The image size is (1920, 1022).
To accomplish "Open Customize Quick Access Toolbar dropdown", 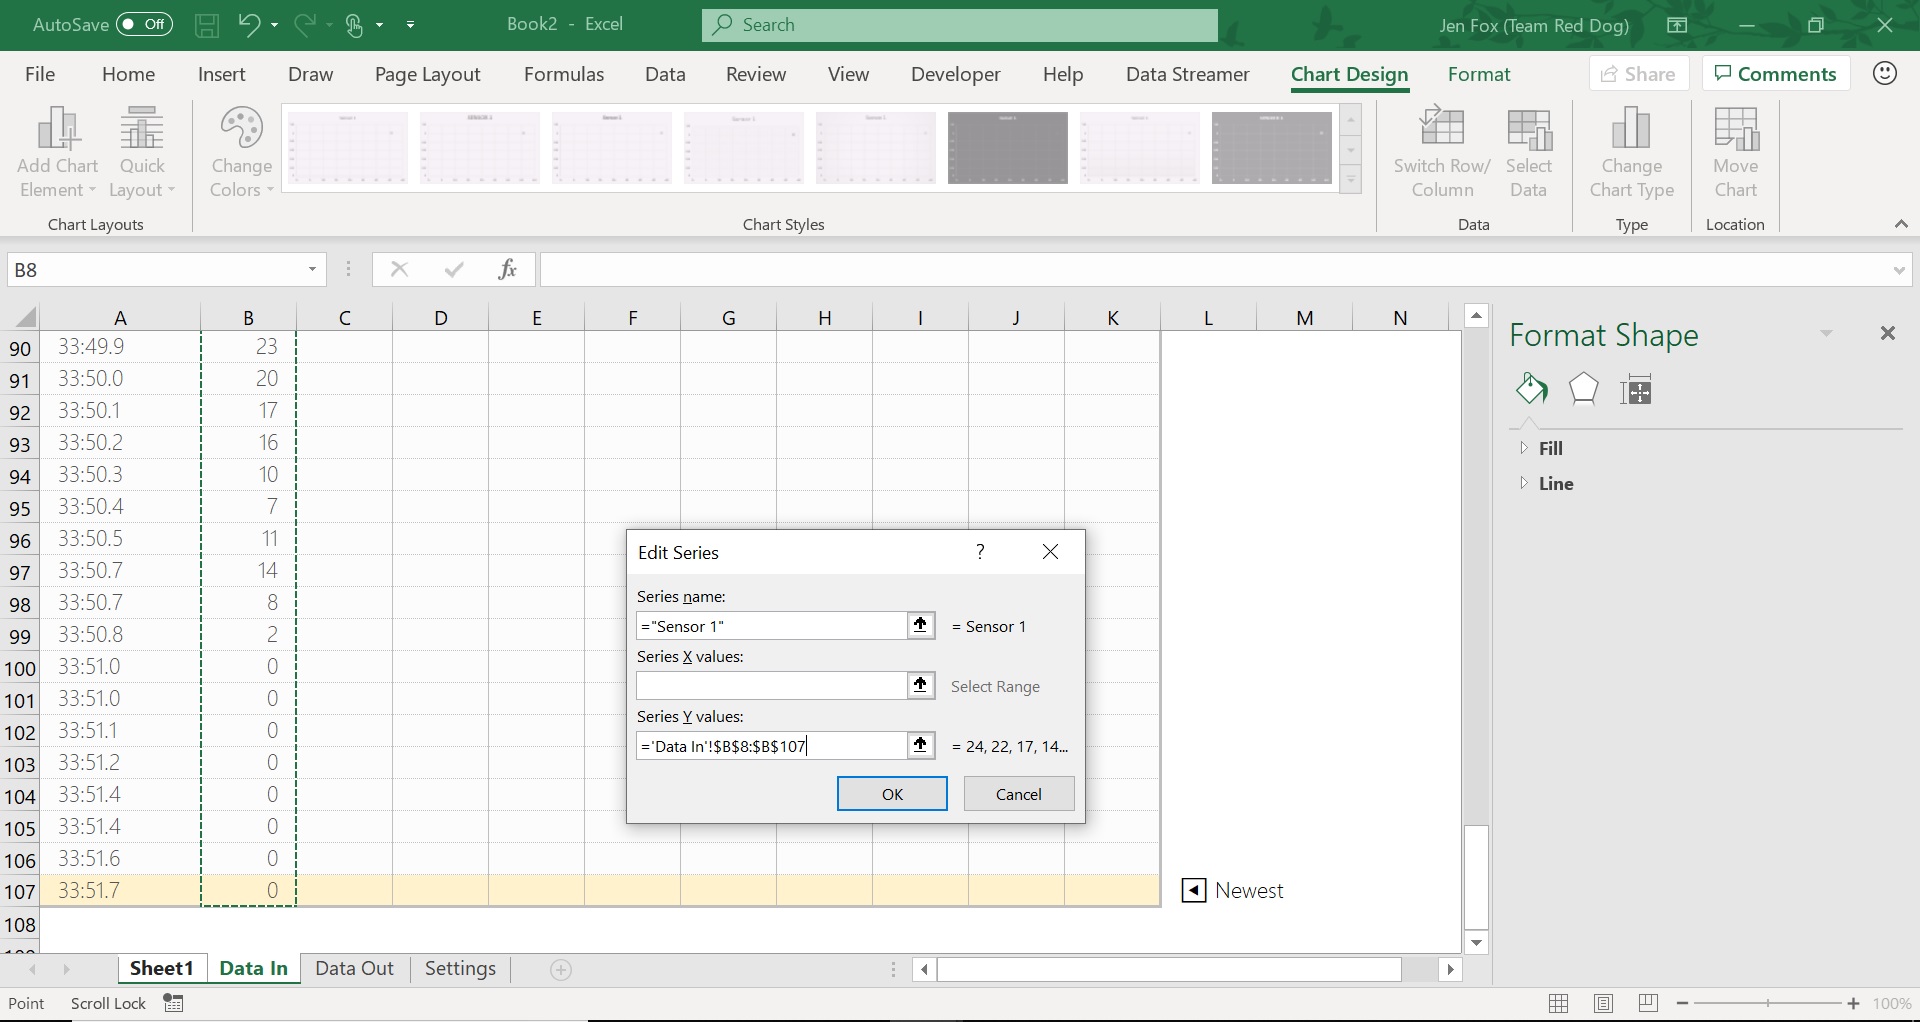I will [x=411, y=25].
